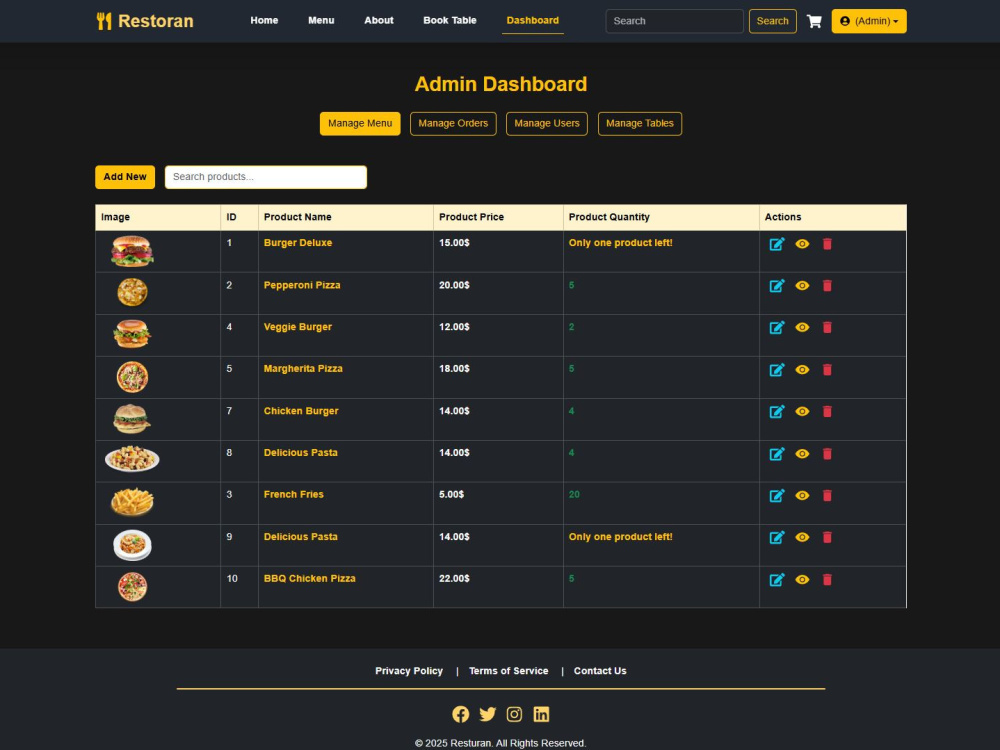1000x750 pixels.
Task: Click the Add New button
Action: coord(125,177)
